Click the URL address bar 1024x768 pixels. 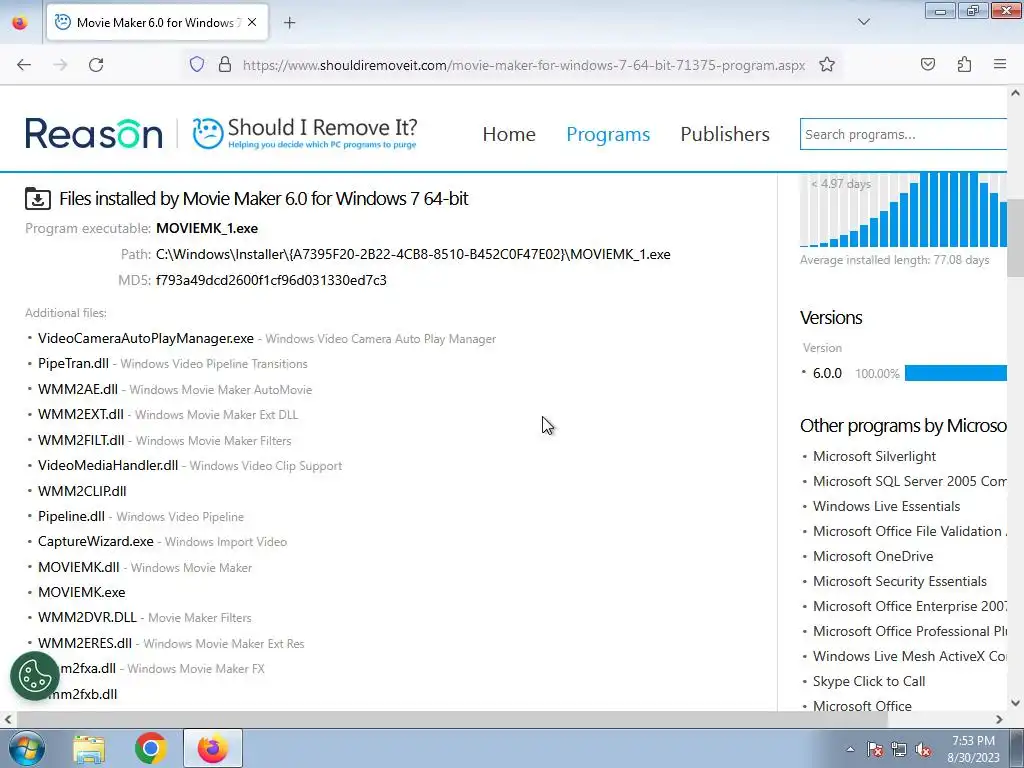524,65
